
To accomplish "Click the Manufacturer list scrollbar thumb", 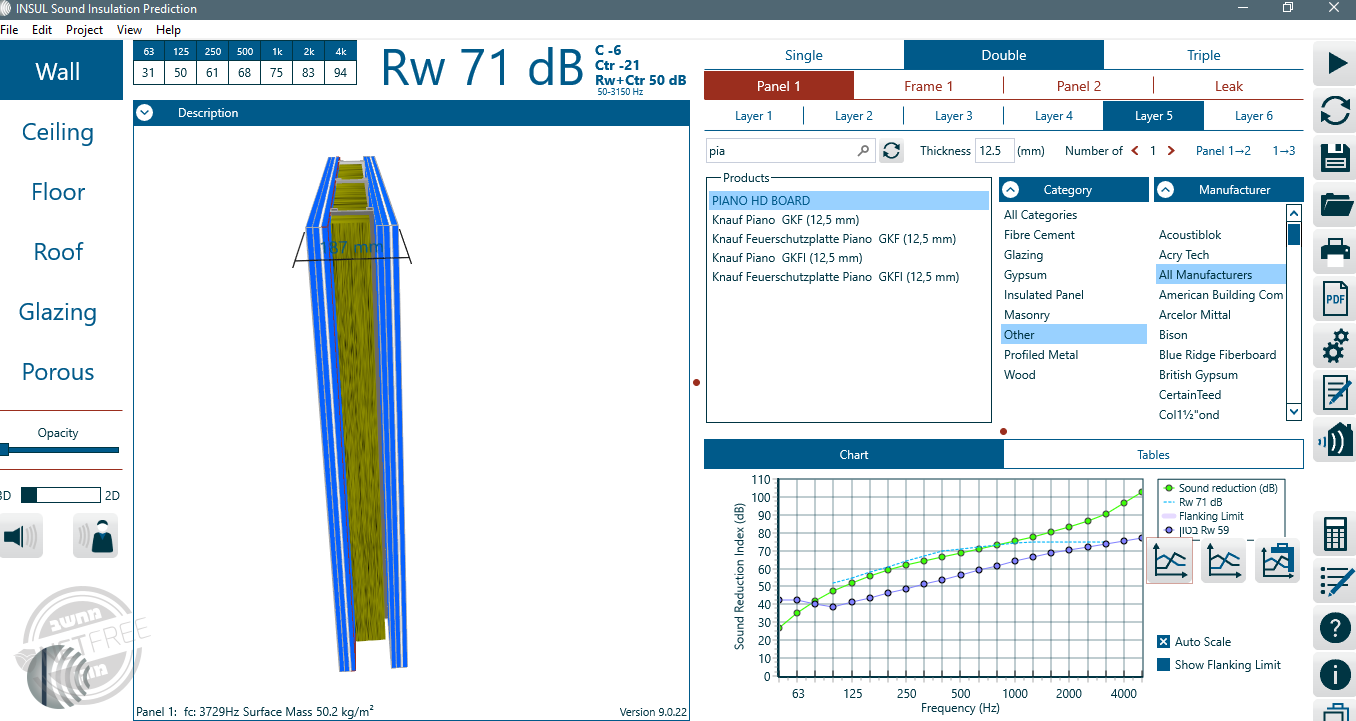I will pos(1294,234).
